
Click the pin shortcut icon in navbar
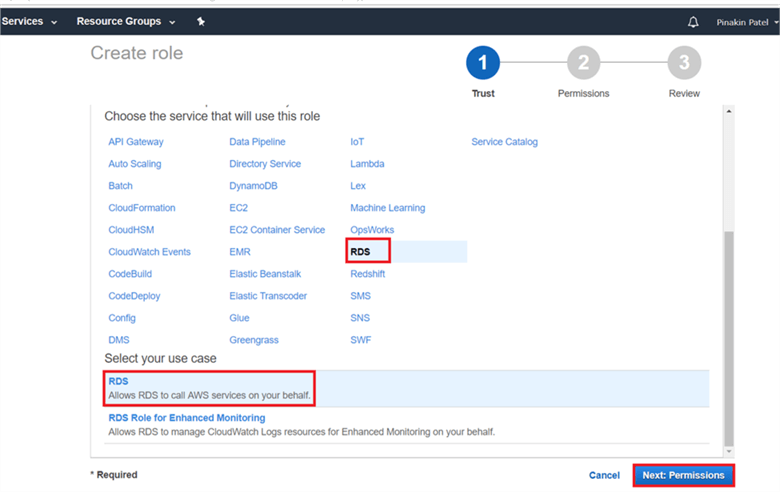pyautogui.click(x=200, y=21)
